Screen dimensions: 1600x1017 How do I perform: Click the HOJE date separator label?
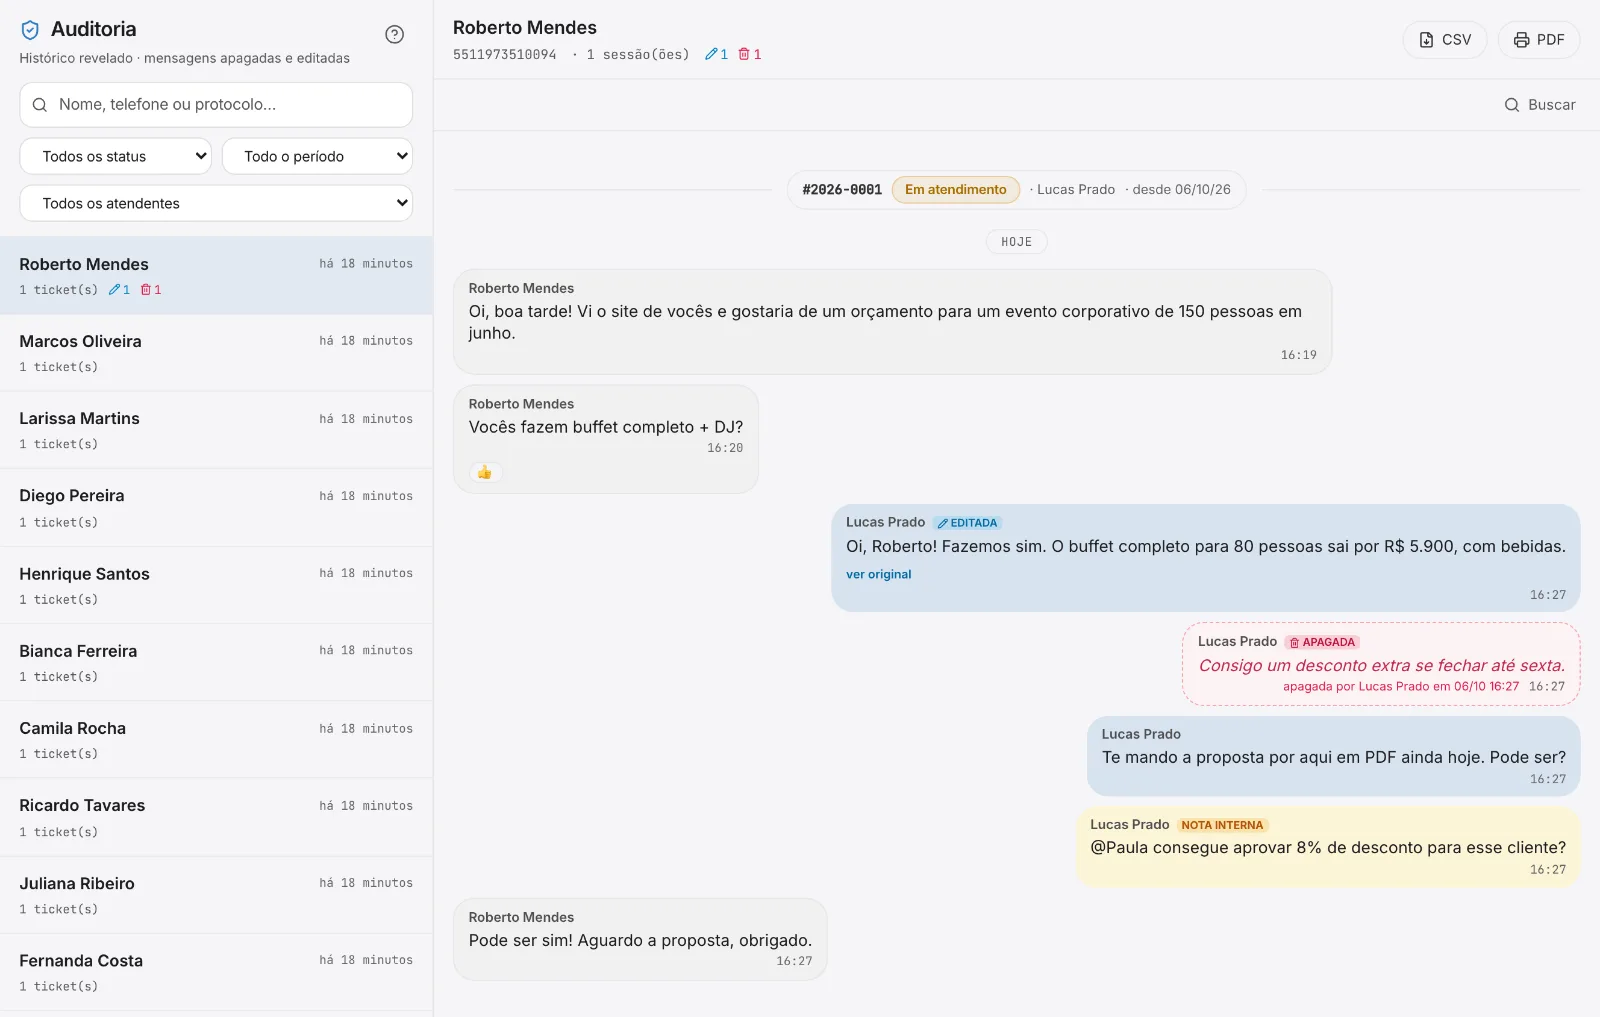tap(1016, 242)
